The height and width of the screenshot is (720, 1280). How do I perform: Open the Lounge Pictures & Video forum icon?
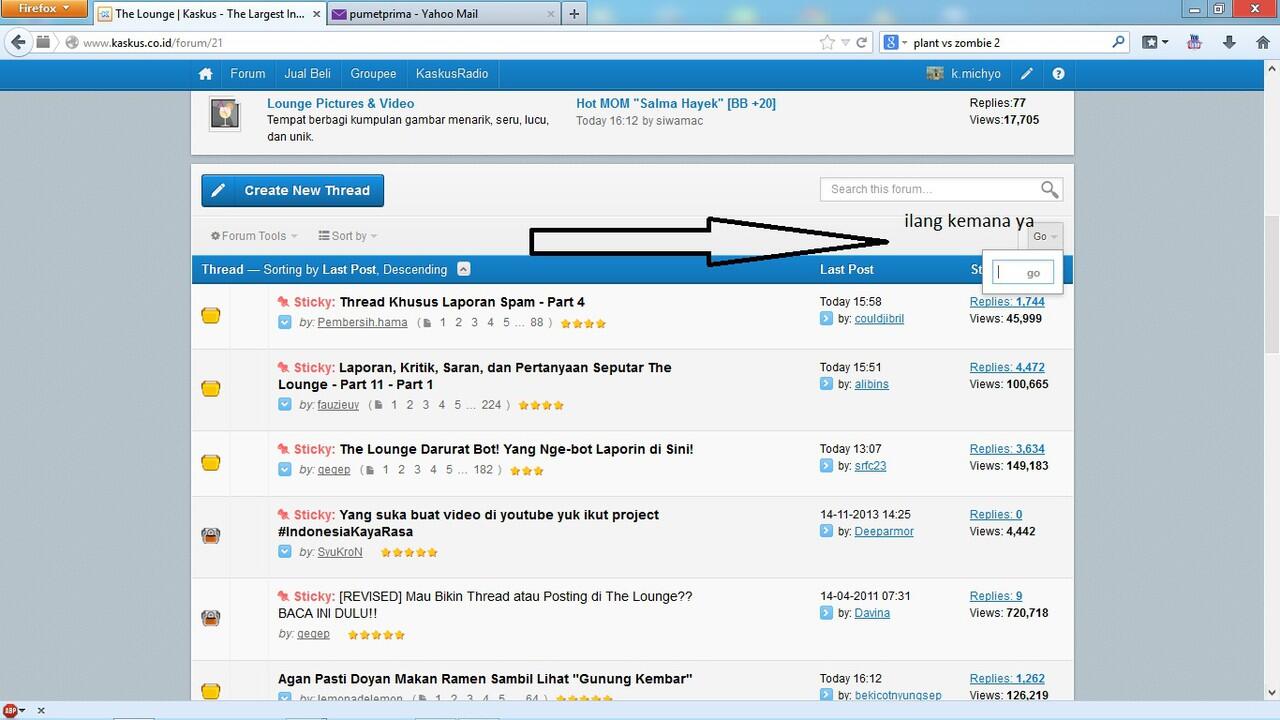point(224,114)
